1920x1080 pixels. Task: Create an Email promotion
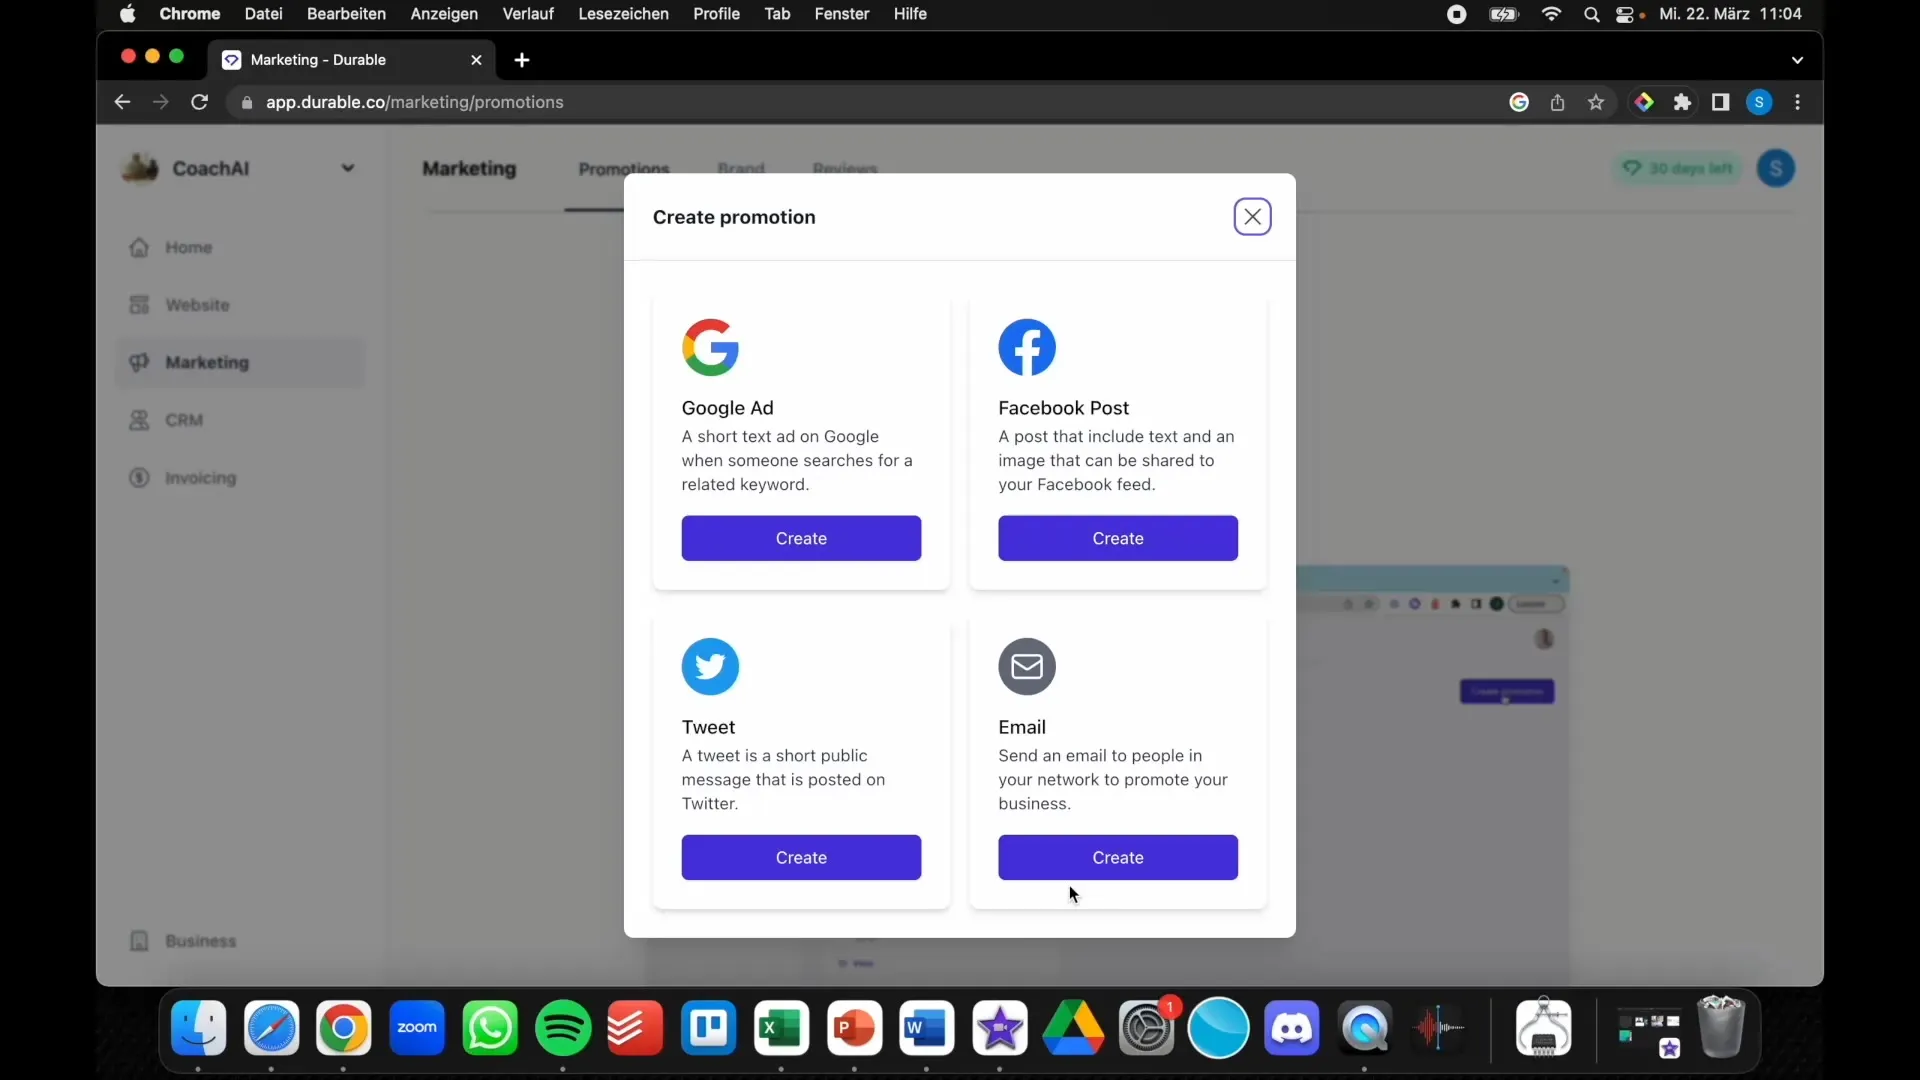[x=1117, y=857]
